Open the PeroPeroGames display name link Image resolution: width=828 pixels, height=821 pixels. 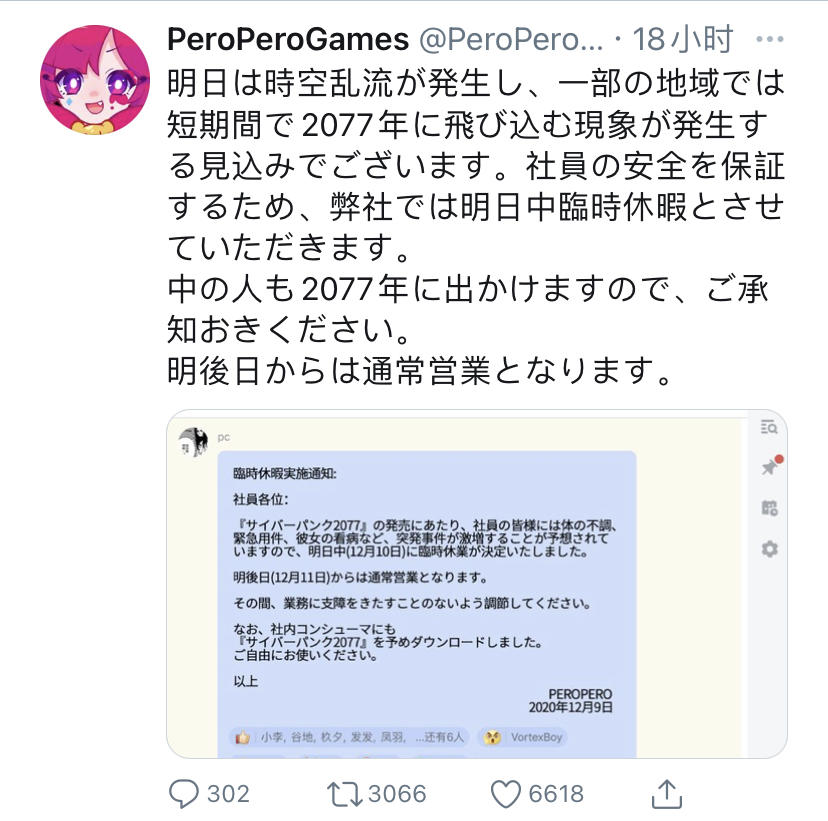tap(288, 41)
